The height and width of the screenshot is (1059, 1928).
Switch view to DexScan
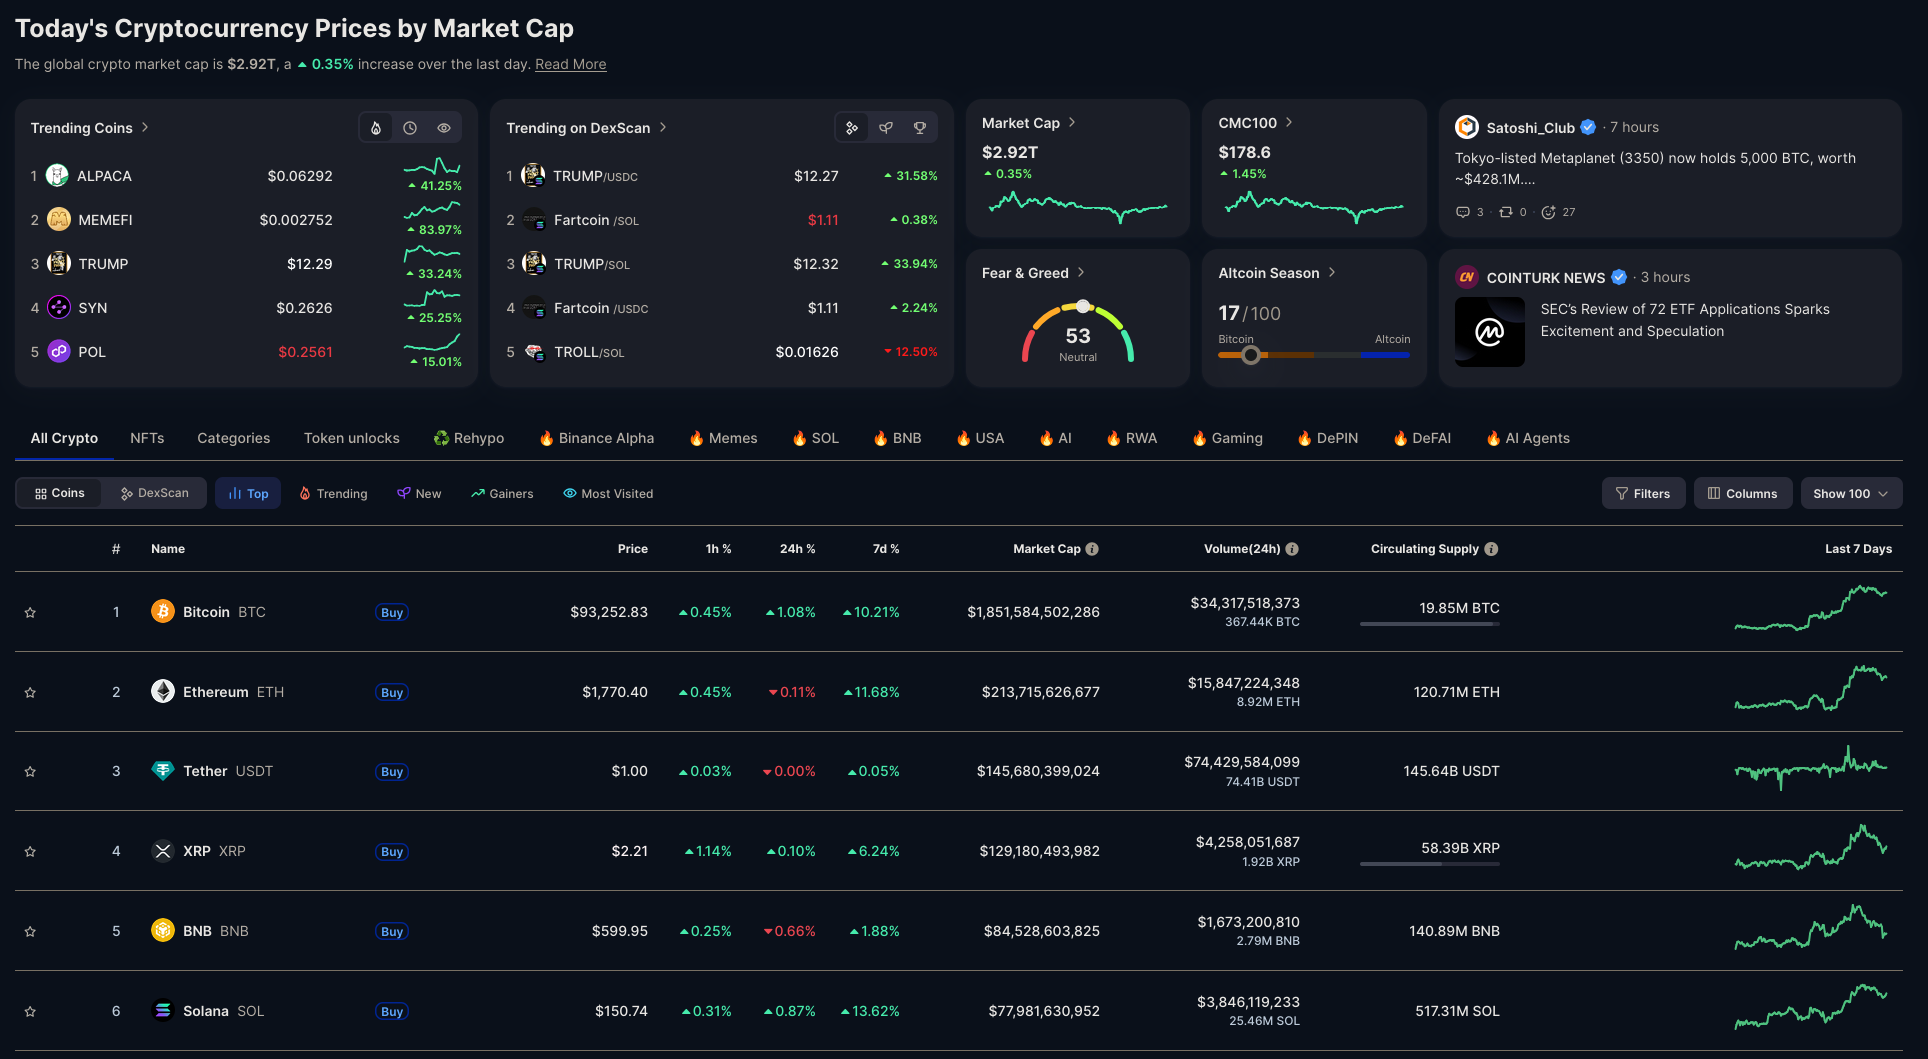pos(155,493)
